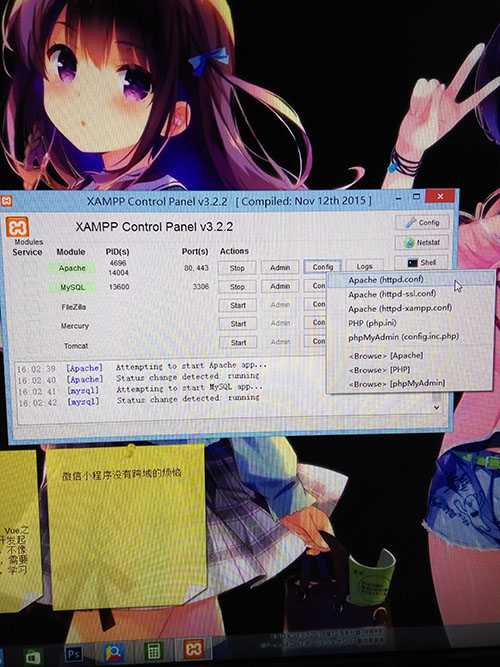Open the Netstat tool

(x=422, y=242)
